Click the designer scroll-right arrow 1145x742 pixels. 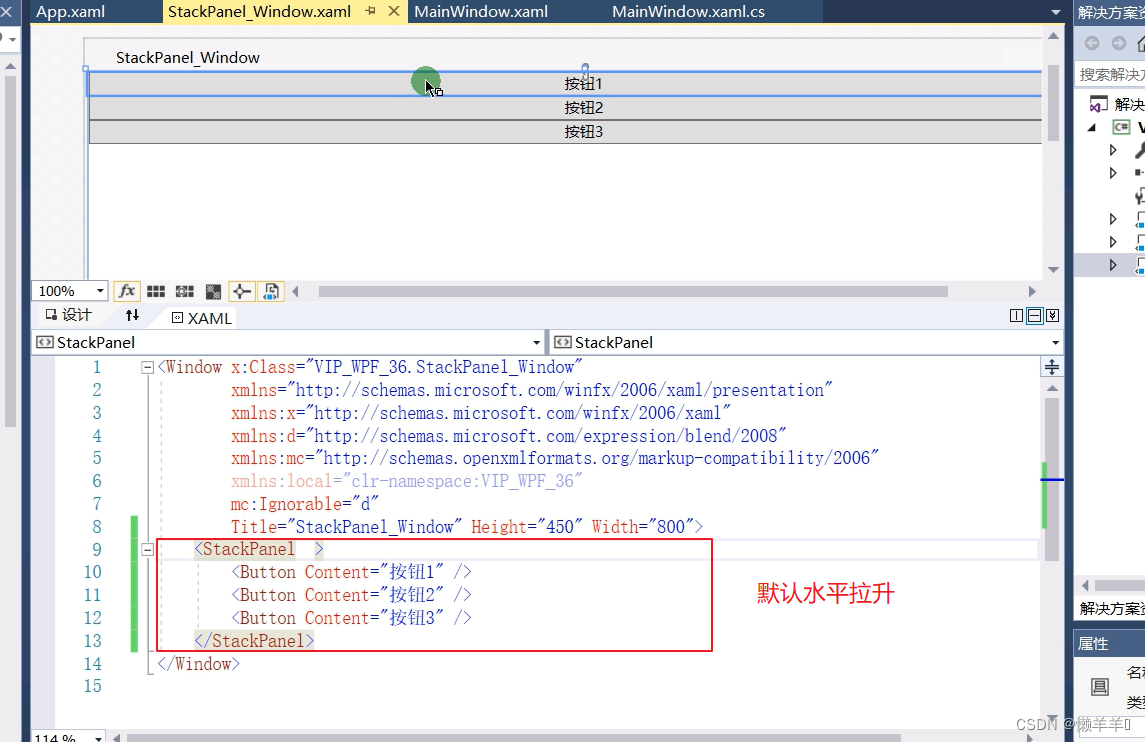[1032, 291]
